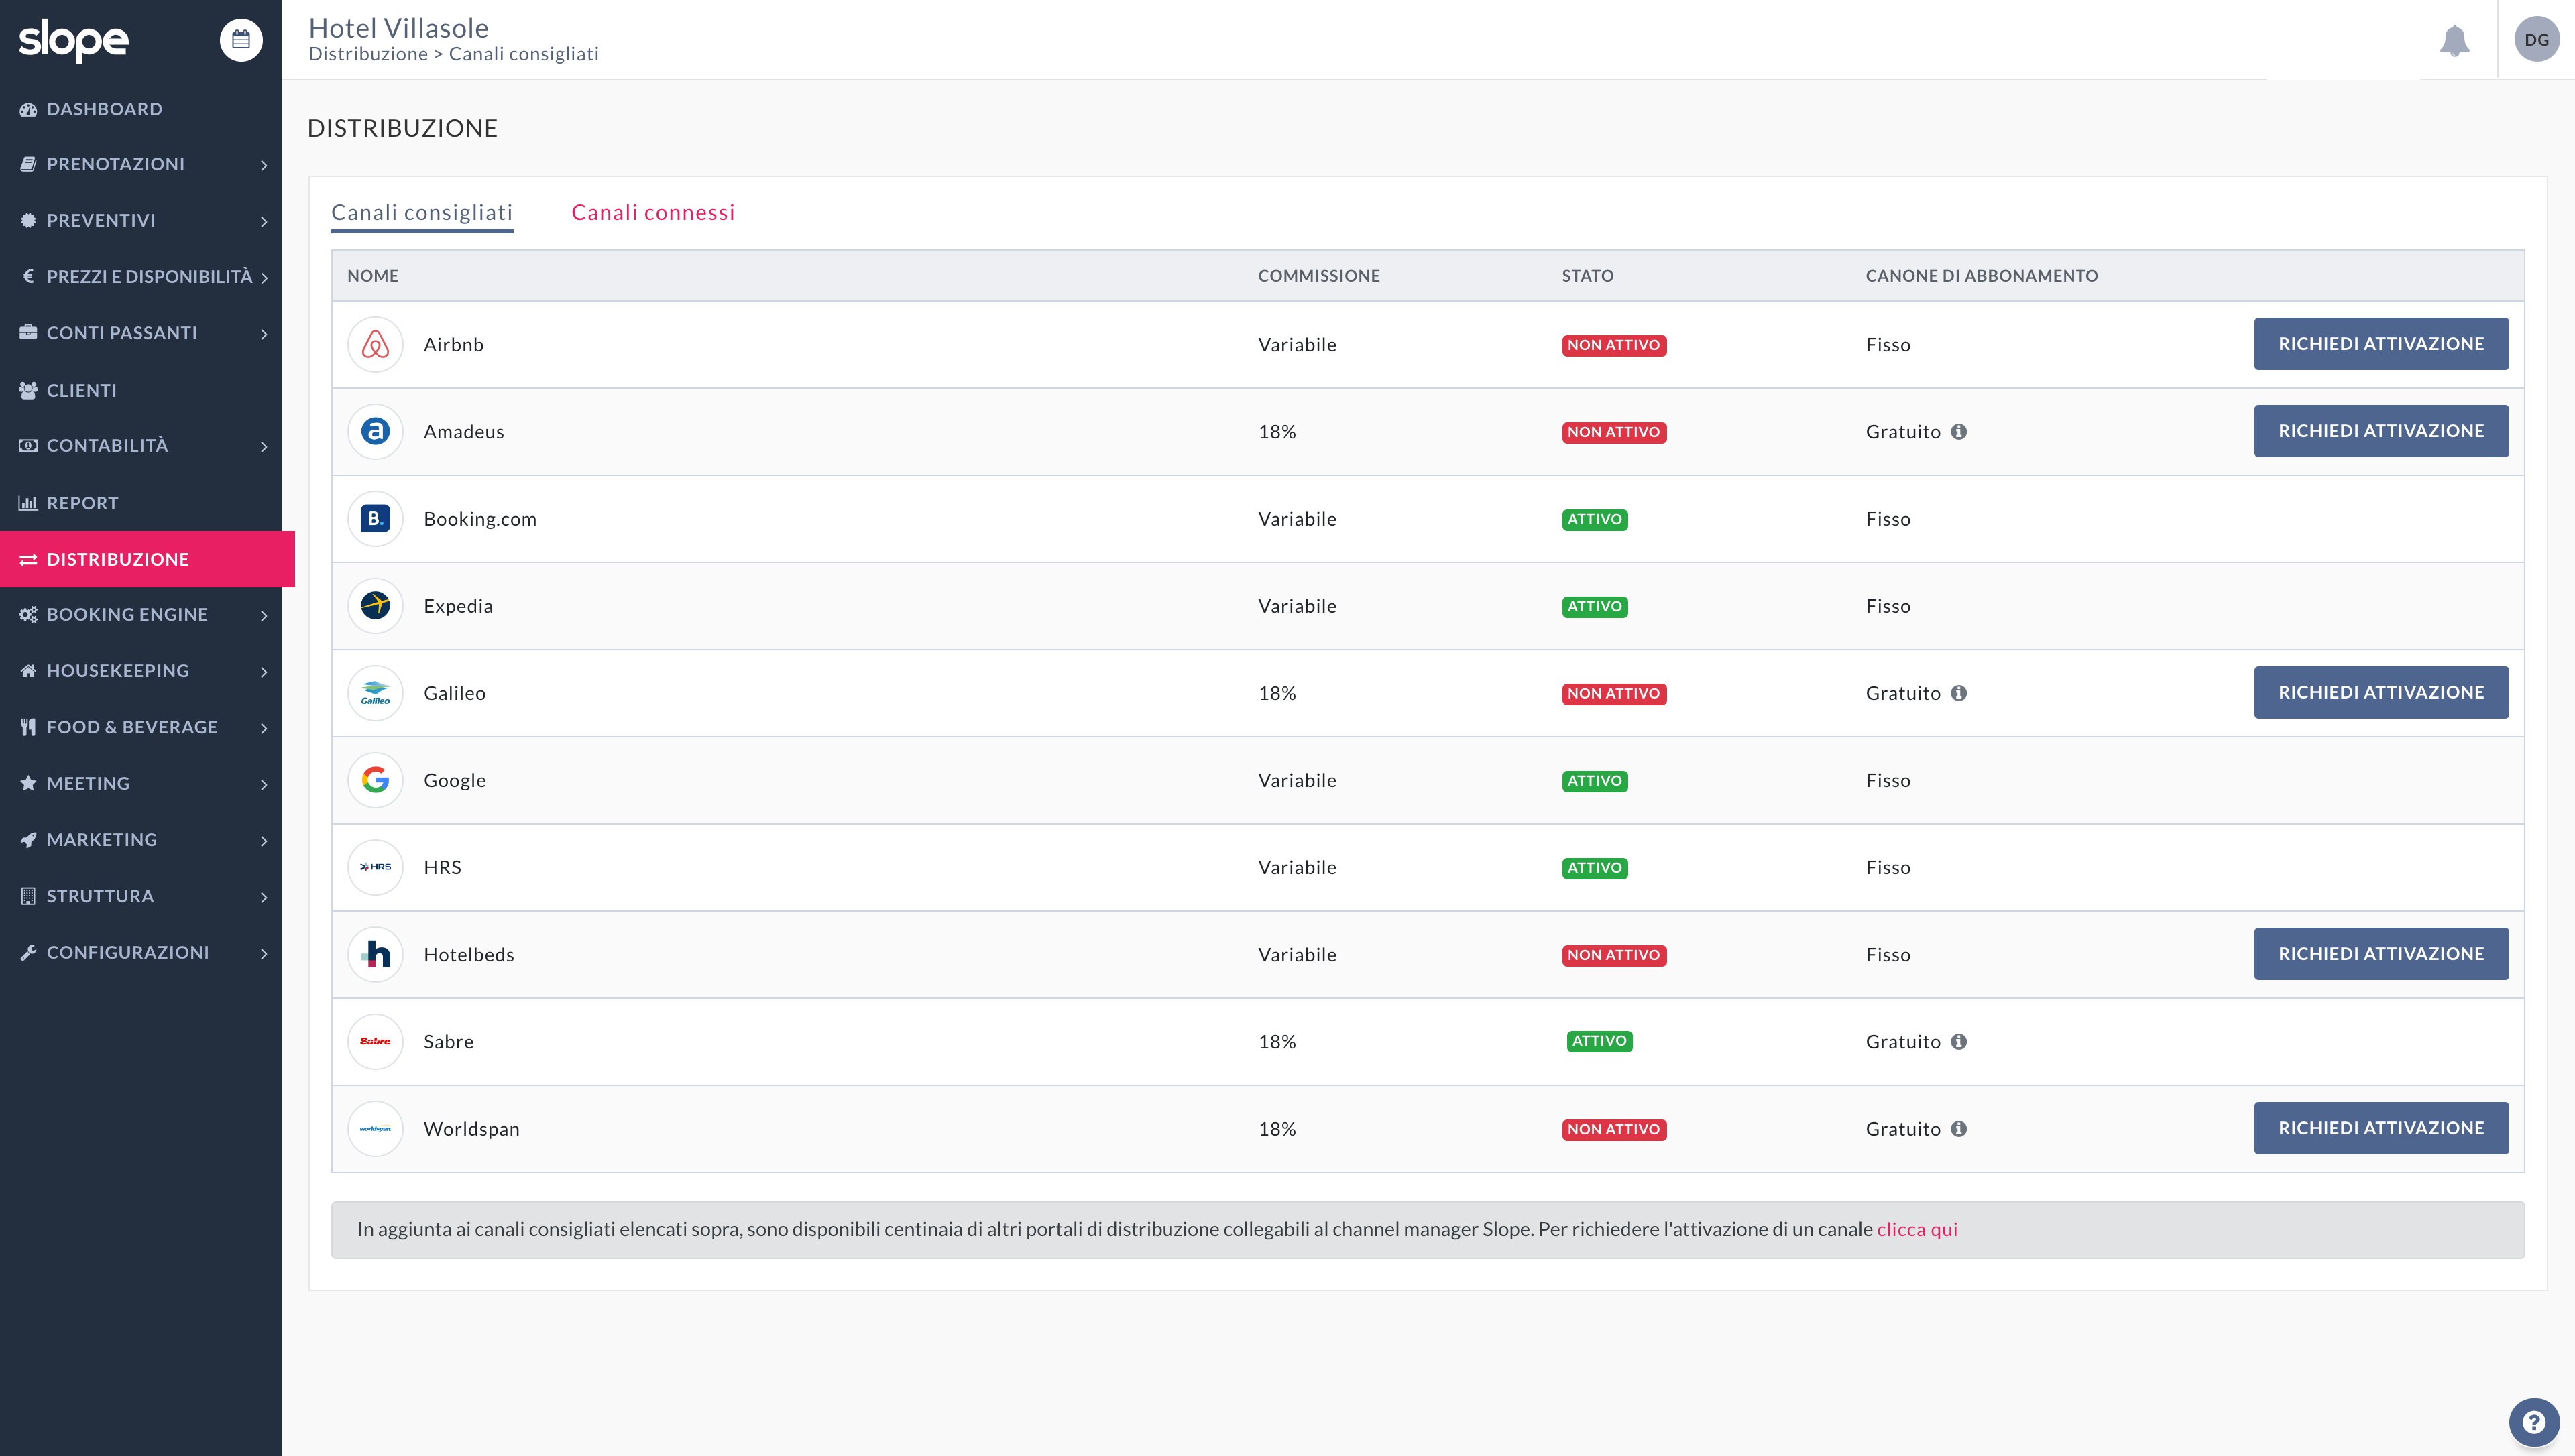This screenshot has height=1456, width=2575.
Task: Click the notifications bell icon
Action: [2454, 41]
